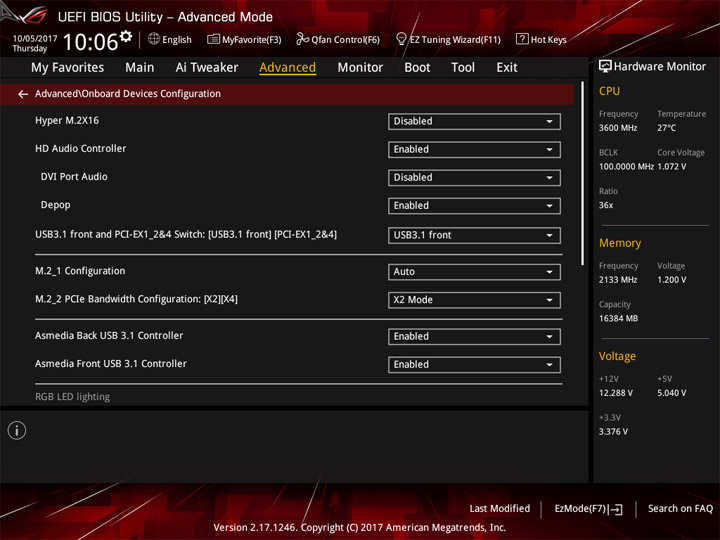Click the Core Voltage 1.072 V value
This screenshot has height=540, width=720.
point(672,167)
